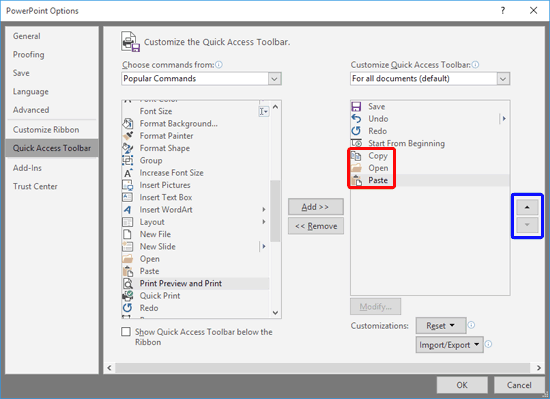Click the Open folder icon in toolbar list
The width and height of the screenshot is (550, 399).
[356, 168]
